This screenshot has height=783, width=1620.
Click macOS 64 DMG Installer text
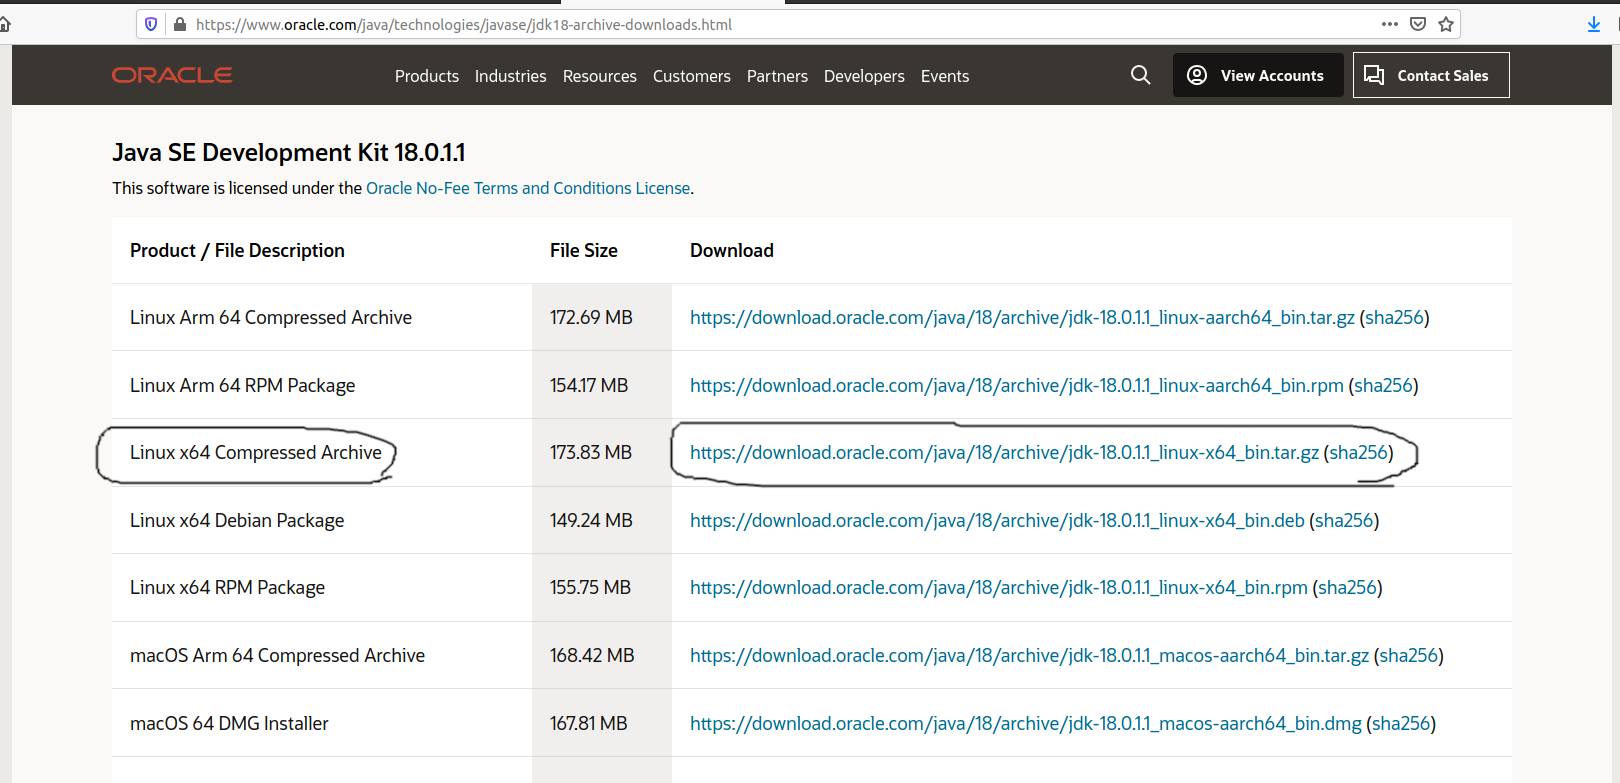(x=229, y=723)
